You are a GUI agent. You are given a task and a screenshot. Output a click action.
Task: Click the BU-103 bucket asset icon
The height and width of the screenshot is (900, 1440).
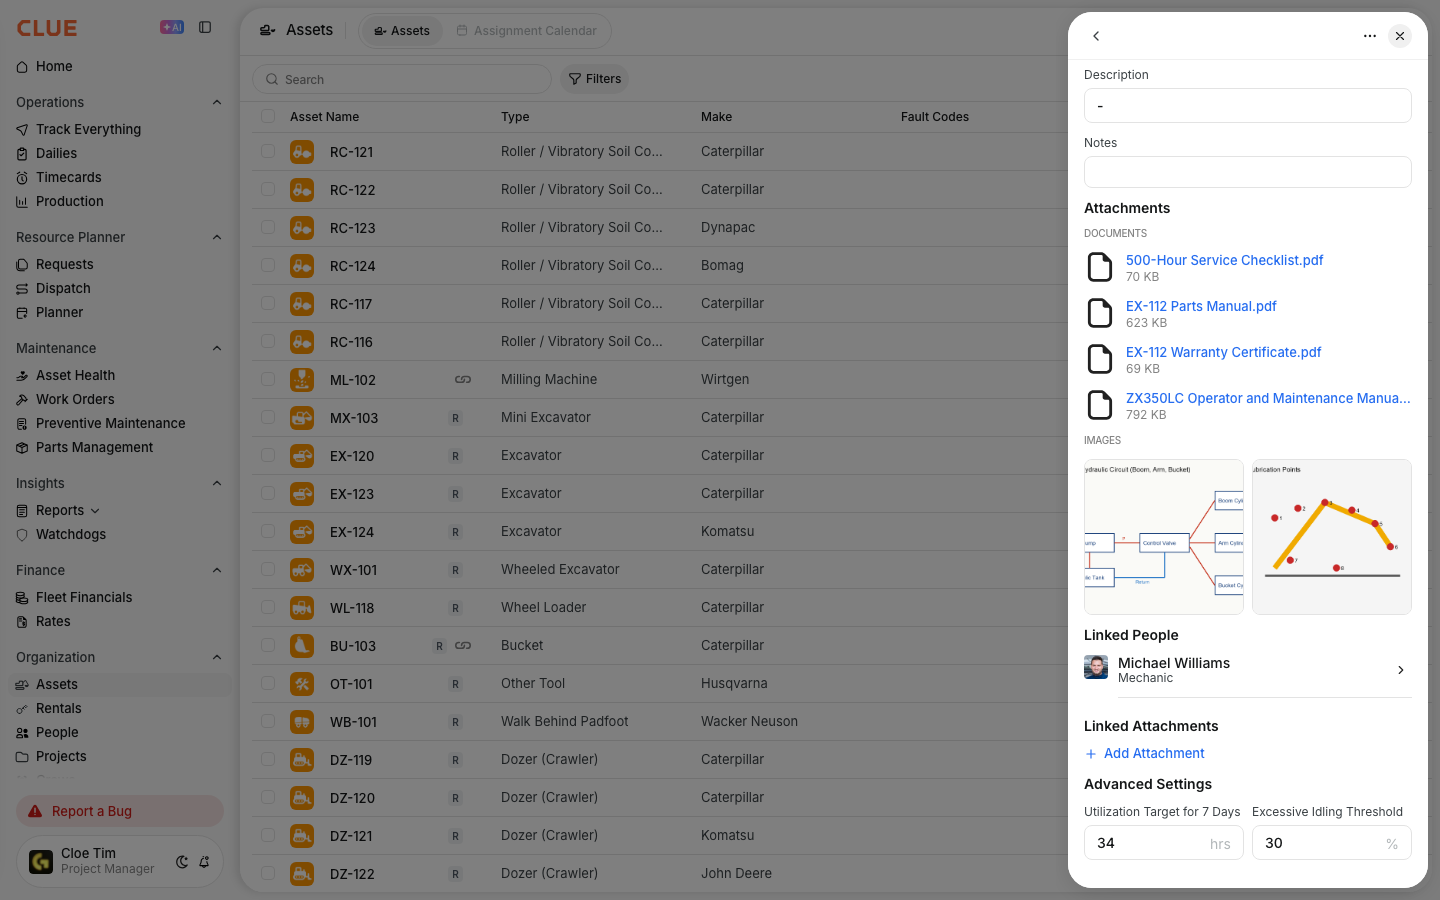(x=302, y=646)
